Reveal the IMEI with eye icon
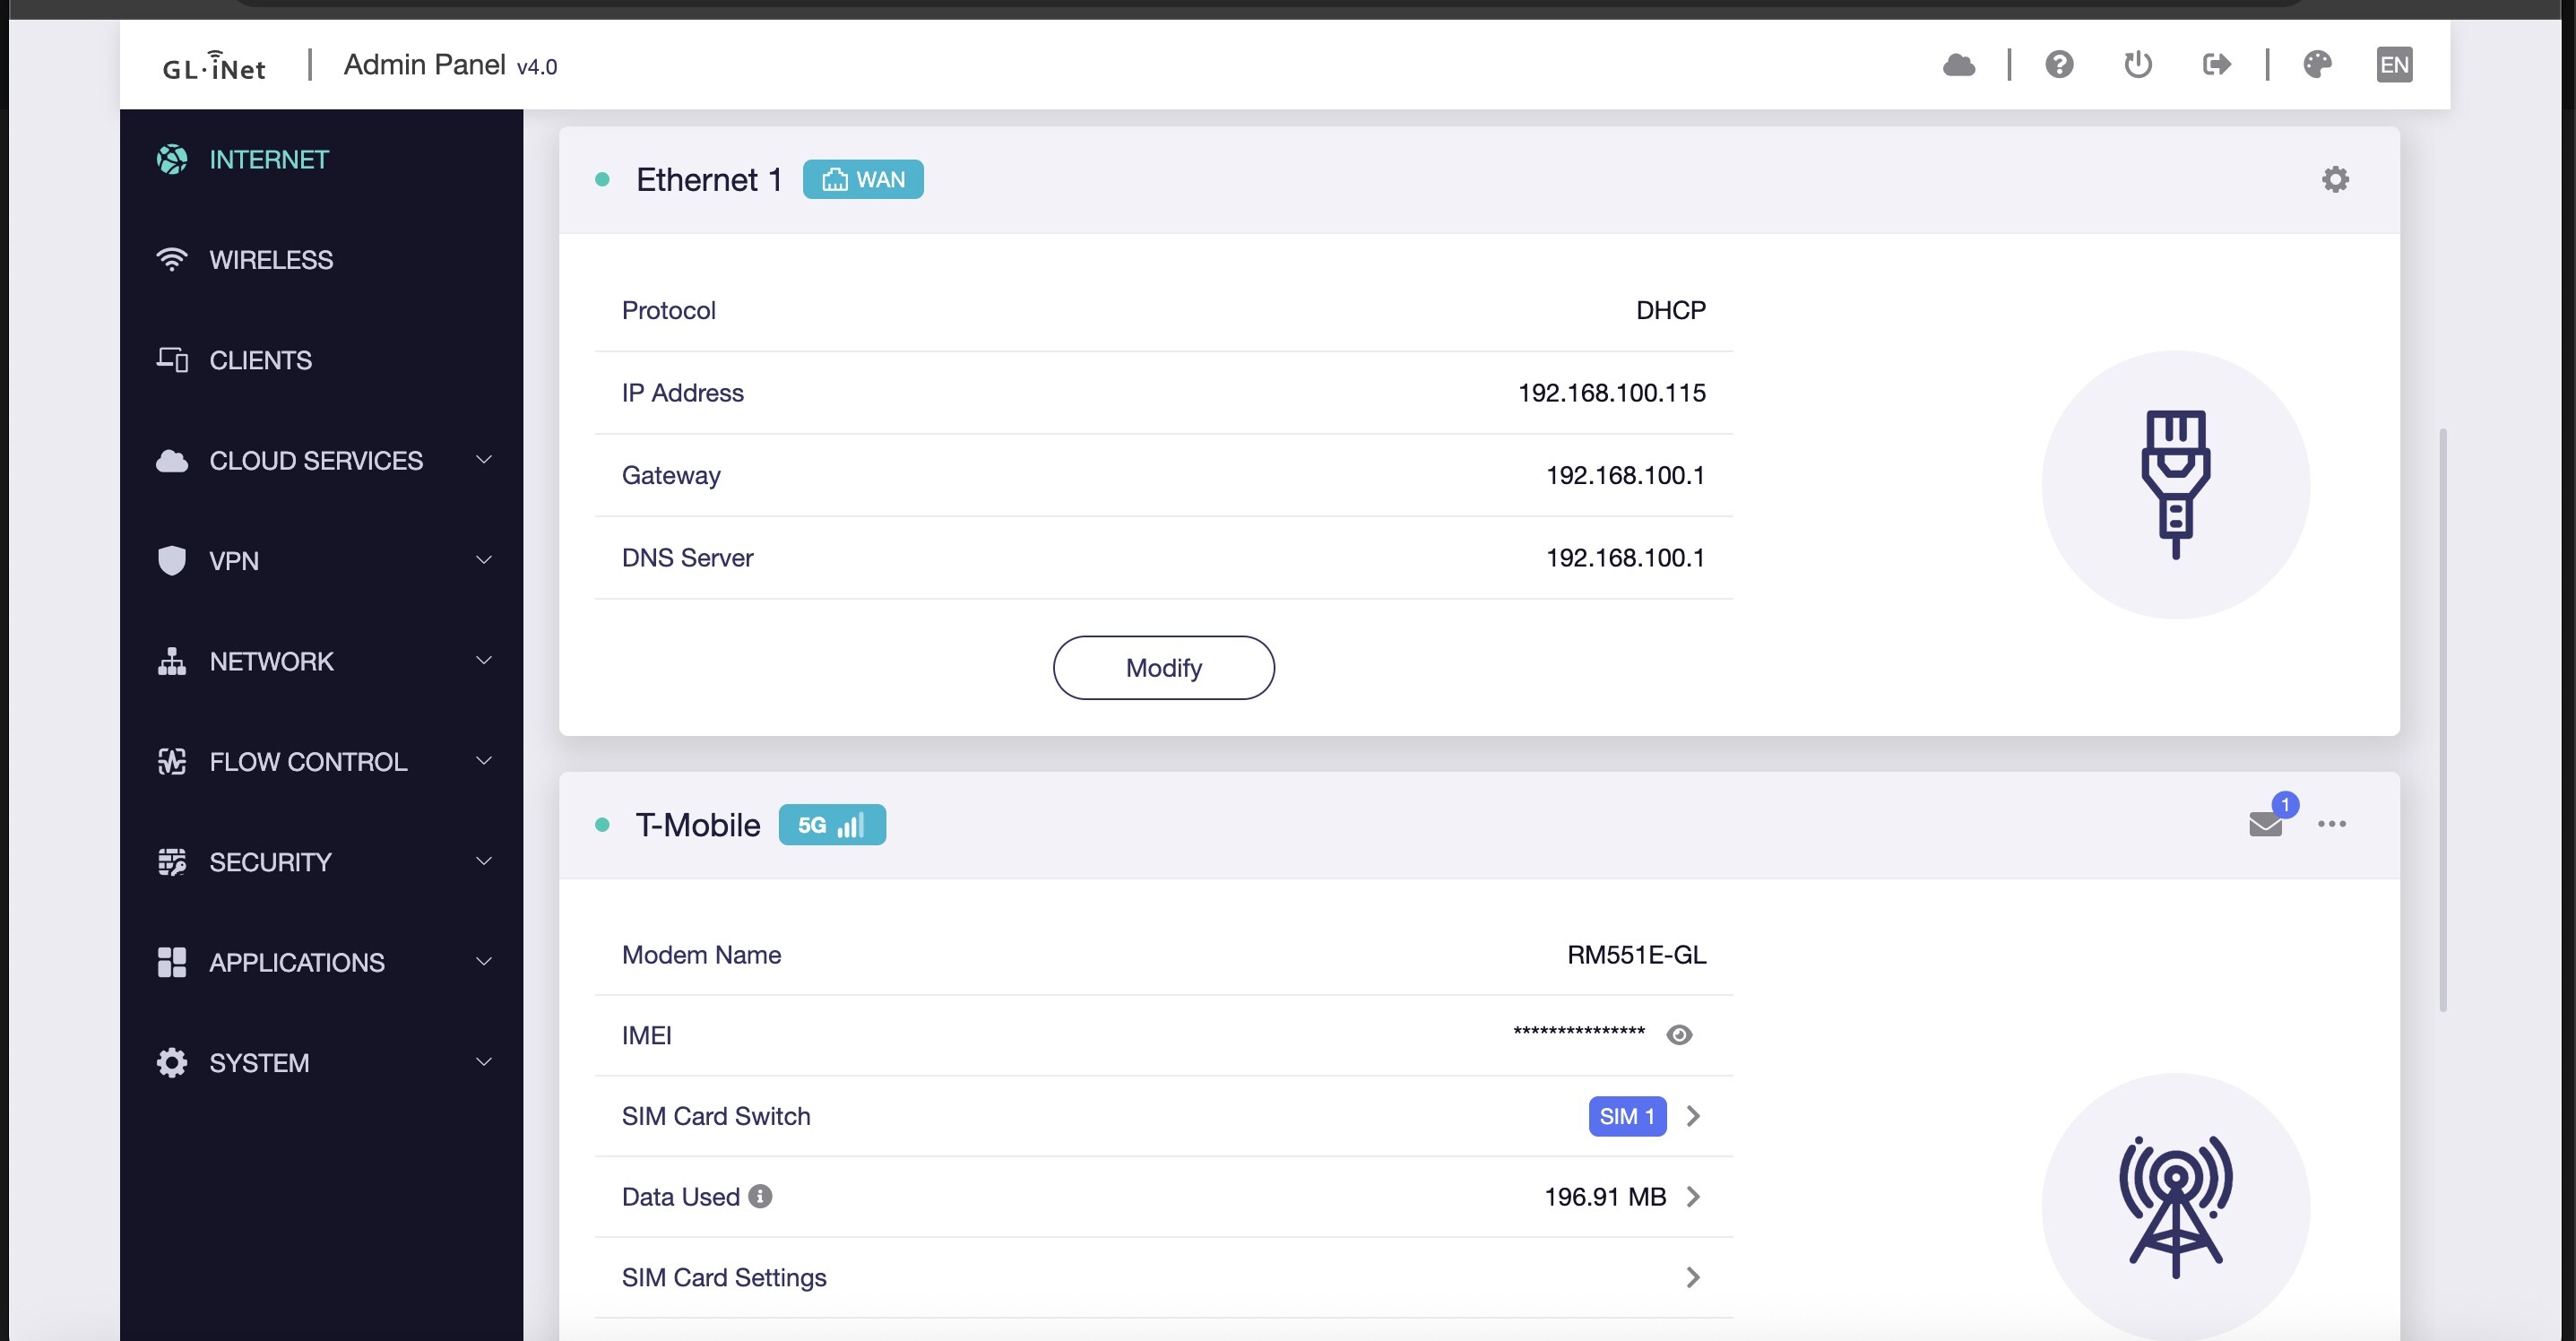 coord(1679,1035)
